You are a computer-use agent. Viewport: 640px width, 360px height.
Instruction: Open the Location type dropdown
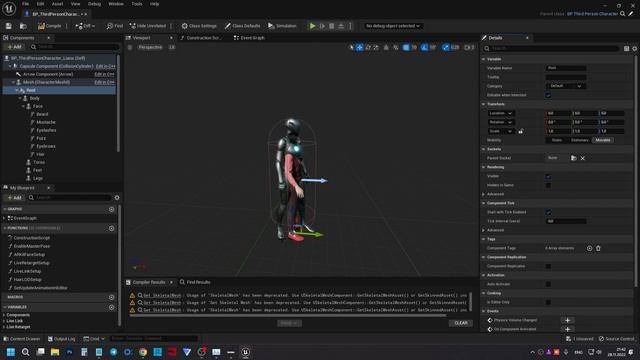tap(500, 113)
